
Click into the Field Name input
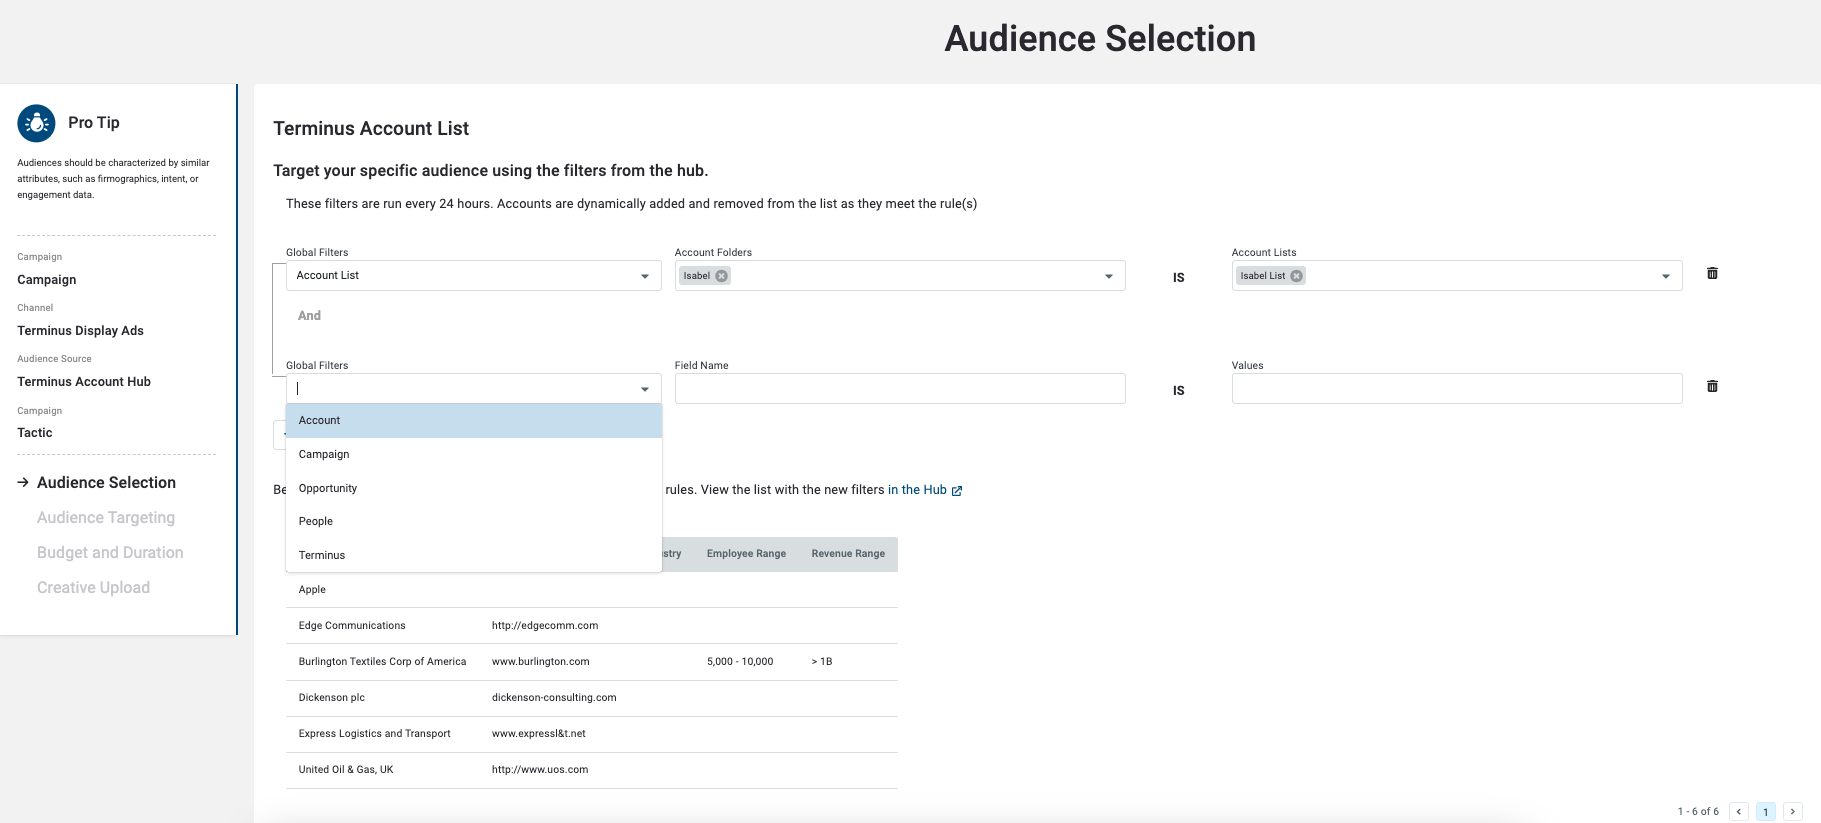click(900, 389)
